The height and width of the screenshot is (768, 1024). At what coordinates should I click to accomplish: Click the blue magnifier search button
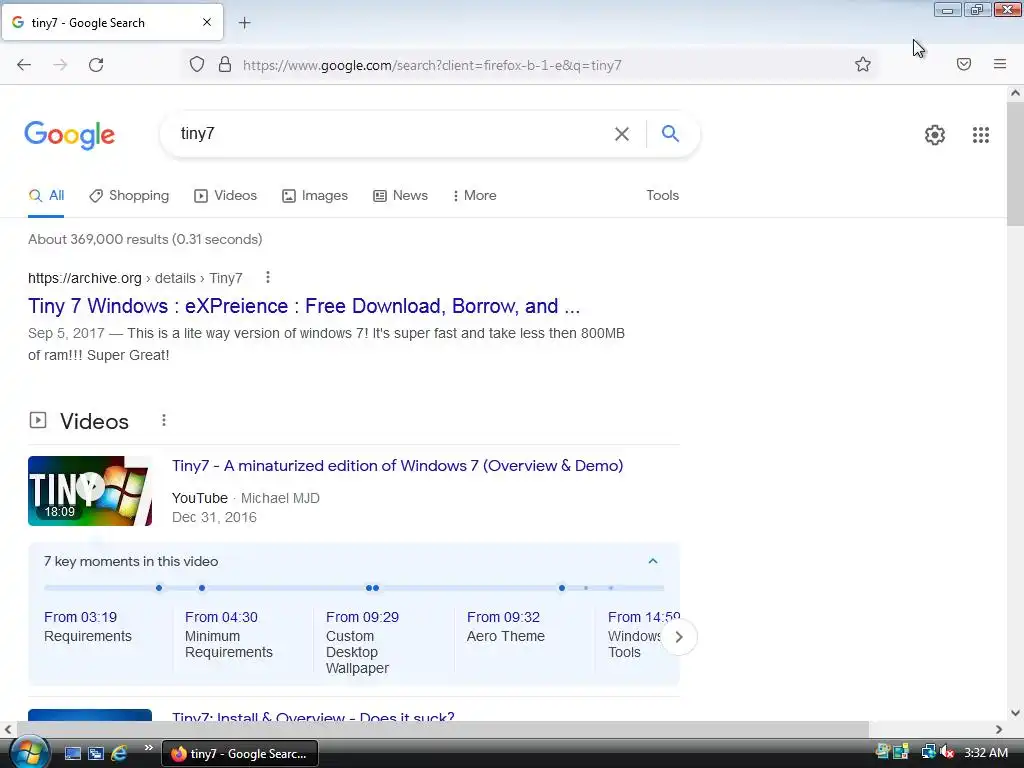point(670,133)
